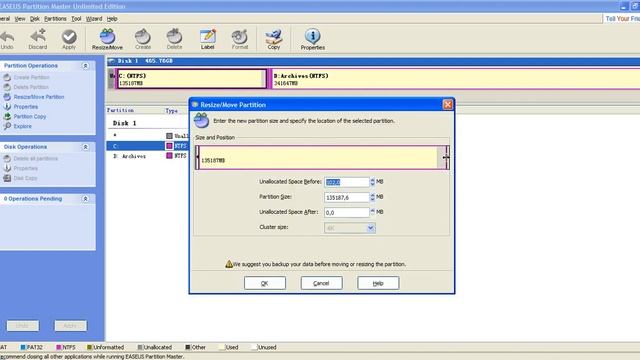Image resolution: width=640 pixels, height=360 pixels.
Task: Click Help button in Resize/Move dialog
Action: coord(378,283)
